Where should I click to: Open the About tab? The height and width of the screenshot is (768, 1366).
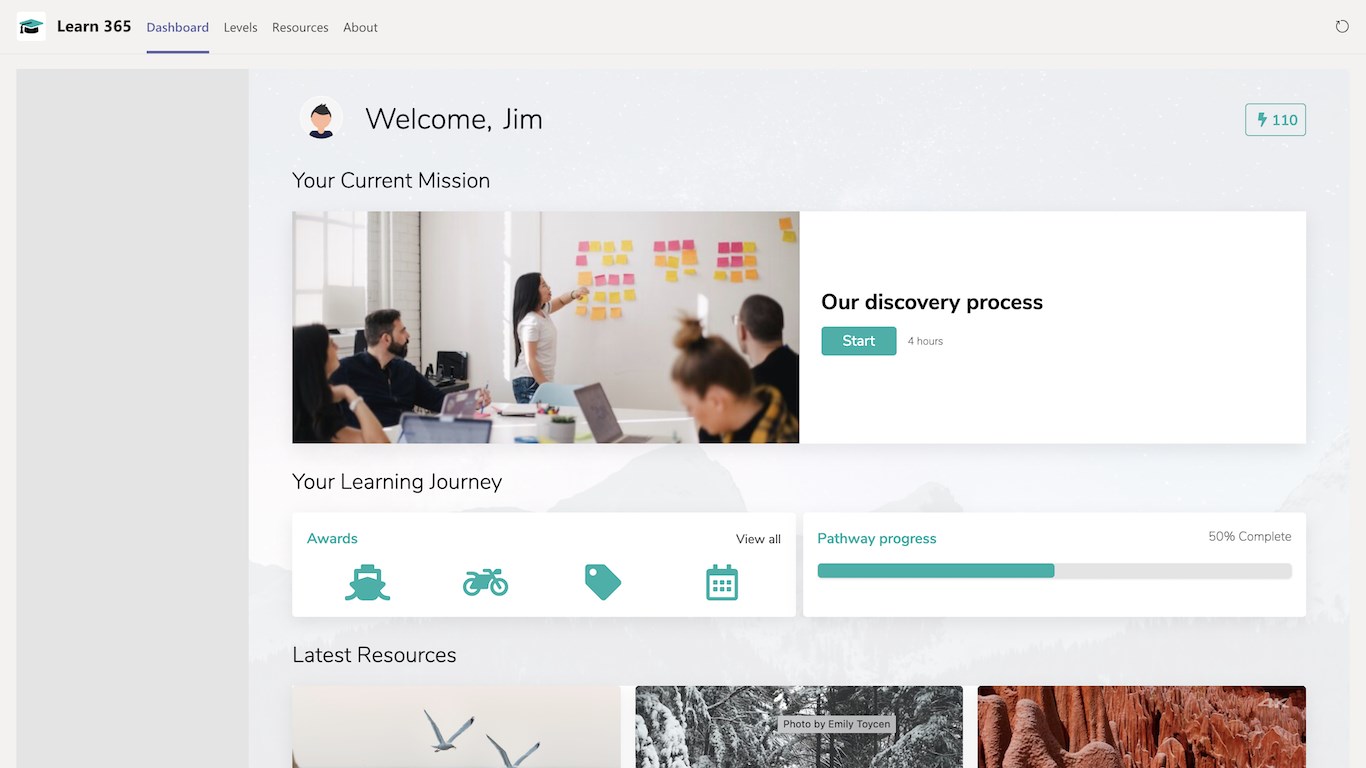(x=360, y=27)
